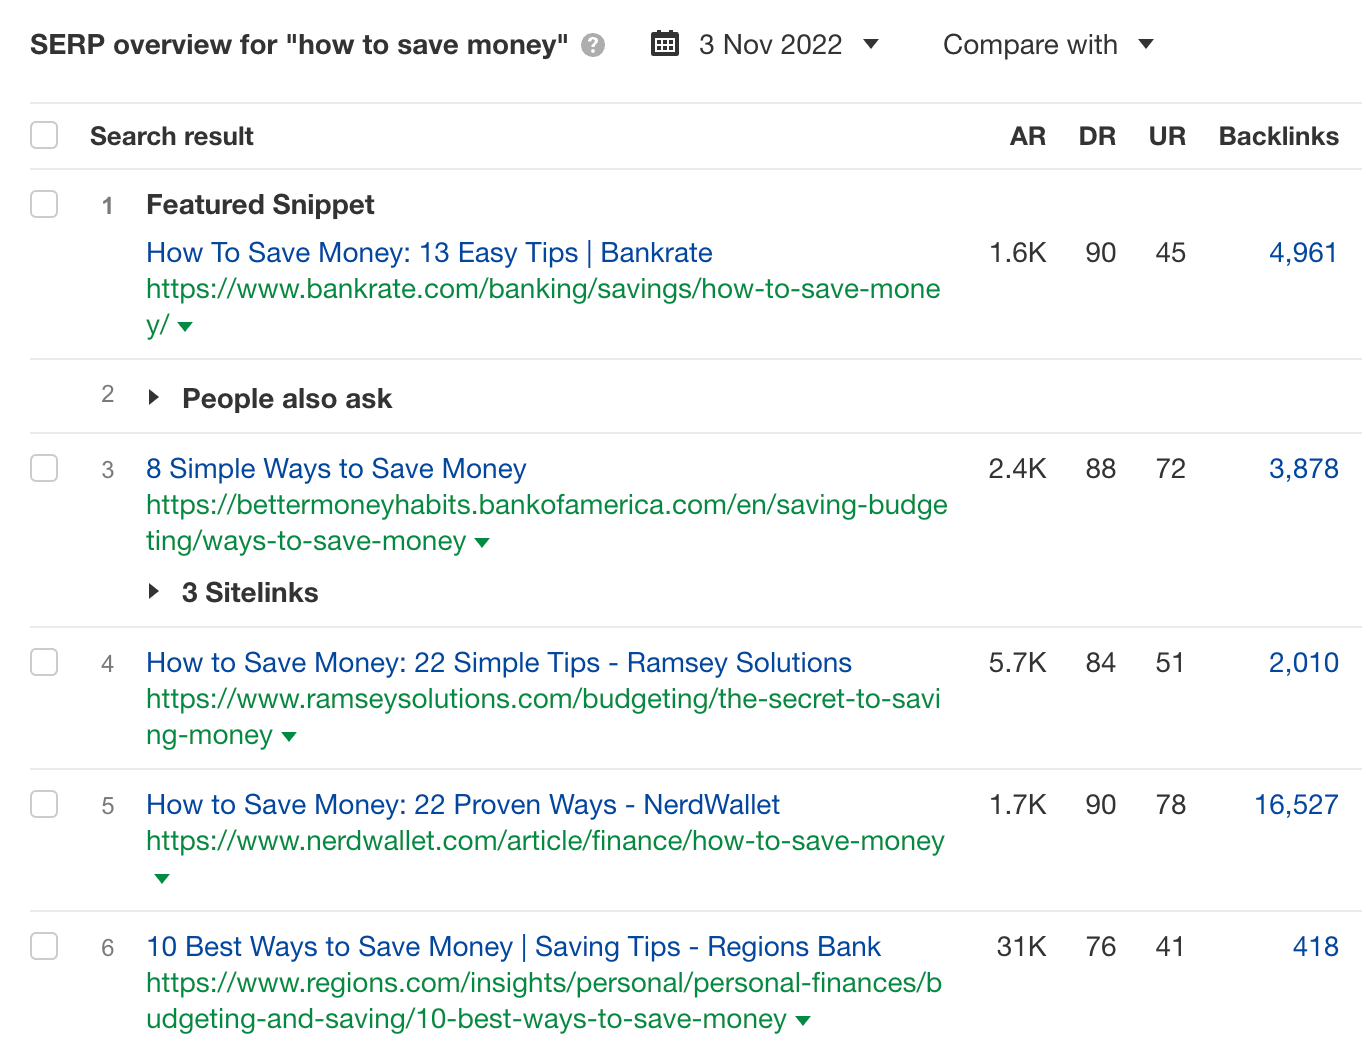The image size is (1362, 1052).
Task: Open the caret dropdown on the NerdWallet URL
Action: click(161, 878)
